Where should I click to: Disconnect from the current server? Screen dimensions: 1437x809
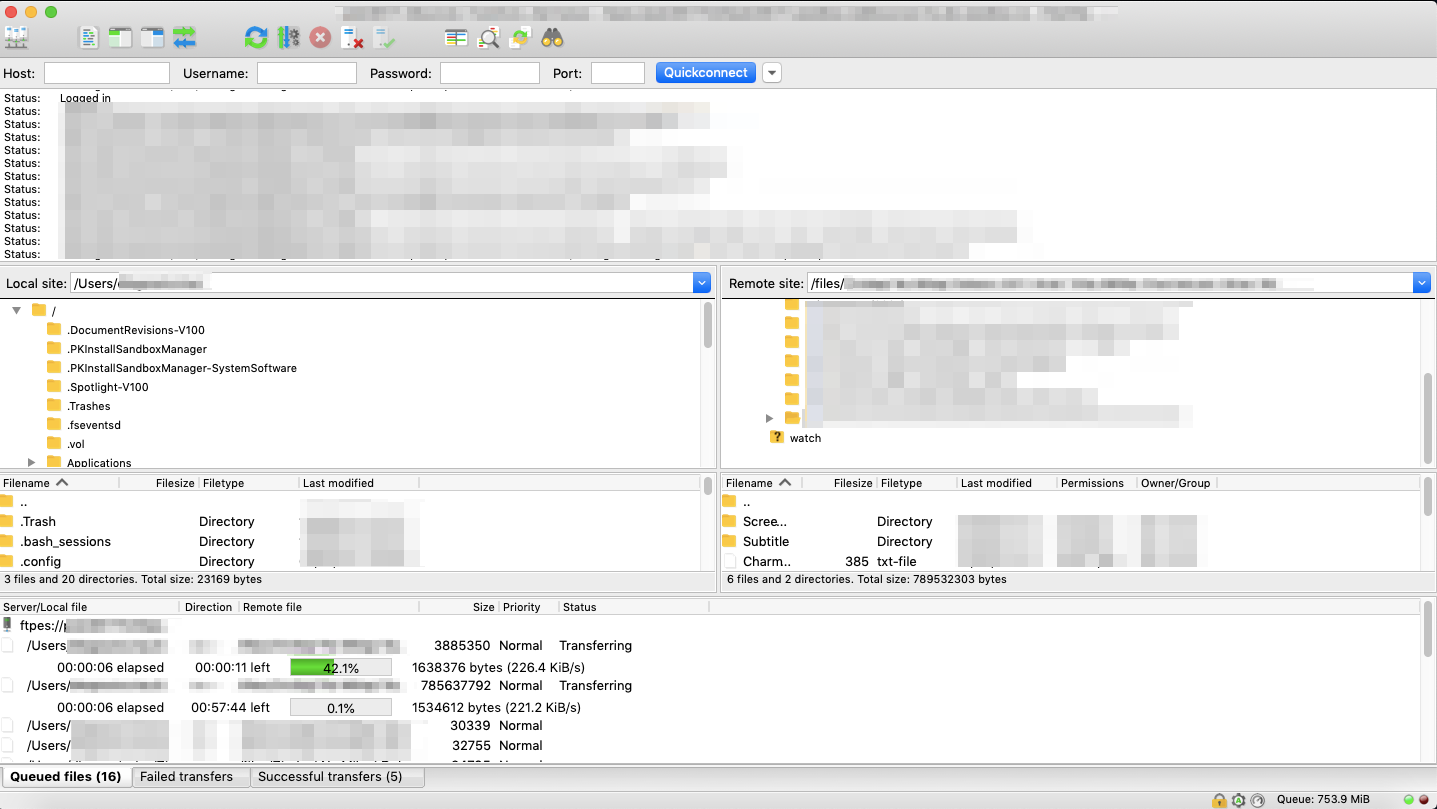point(352,38)
